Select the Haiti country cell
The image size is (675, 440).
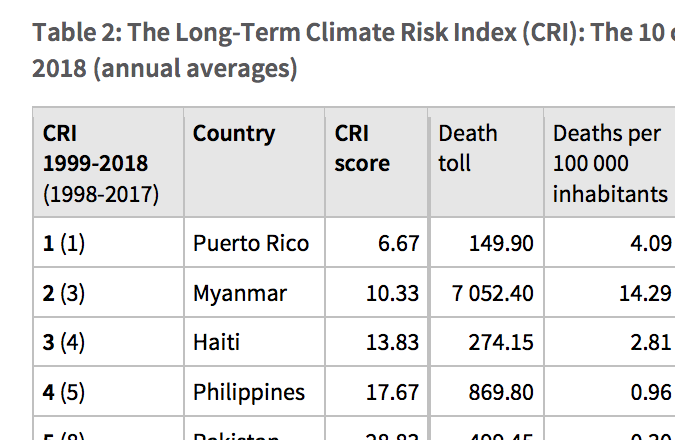click(216, 343)
